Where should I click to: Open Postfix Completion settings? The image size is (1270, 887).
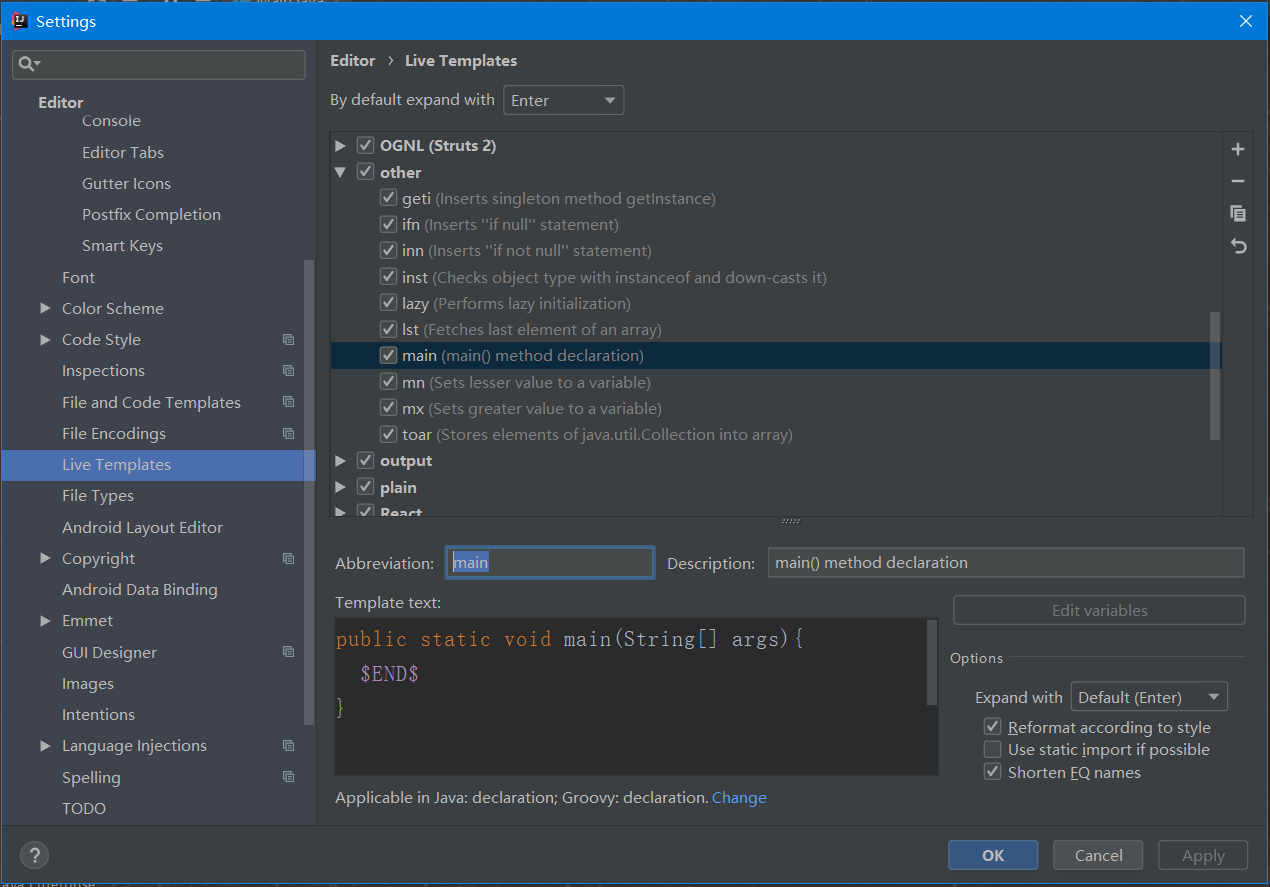point(151,214)
